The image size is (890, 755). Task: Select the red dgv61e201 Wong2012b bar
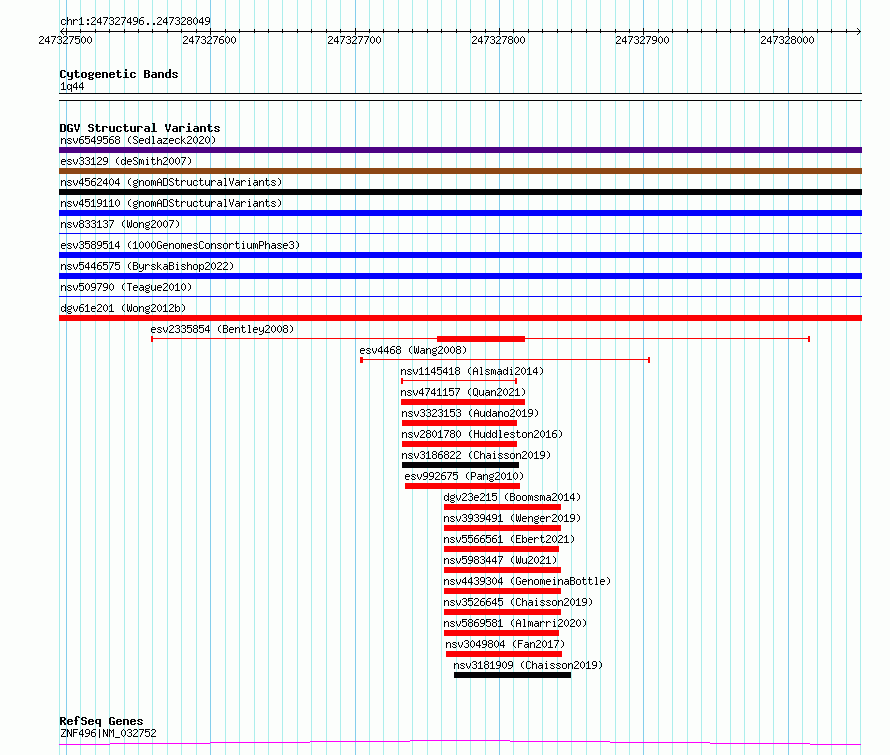tap(460, 318)
